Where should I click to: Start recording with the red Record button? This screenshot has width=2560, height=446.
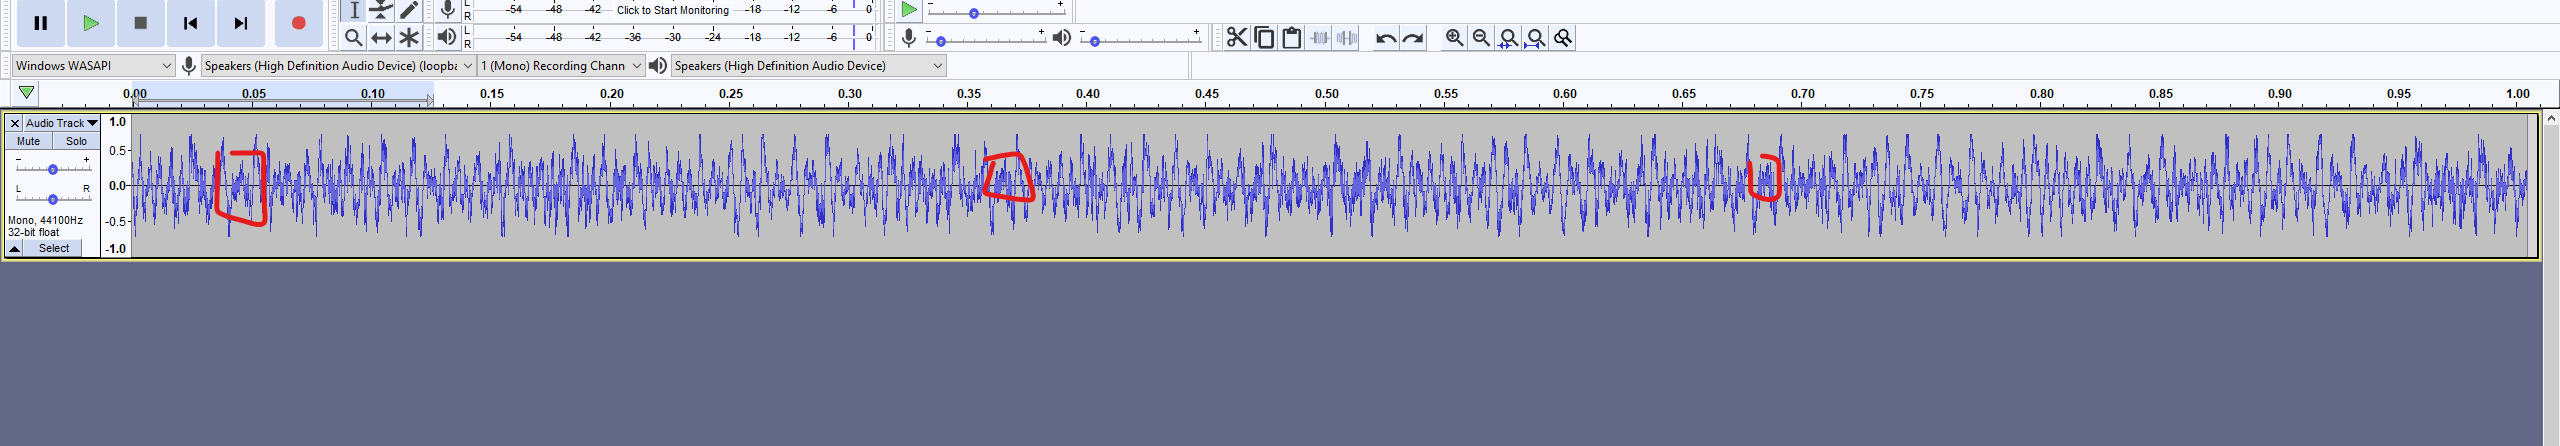298,23
